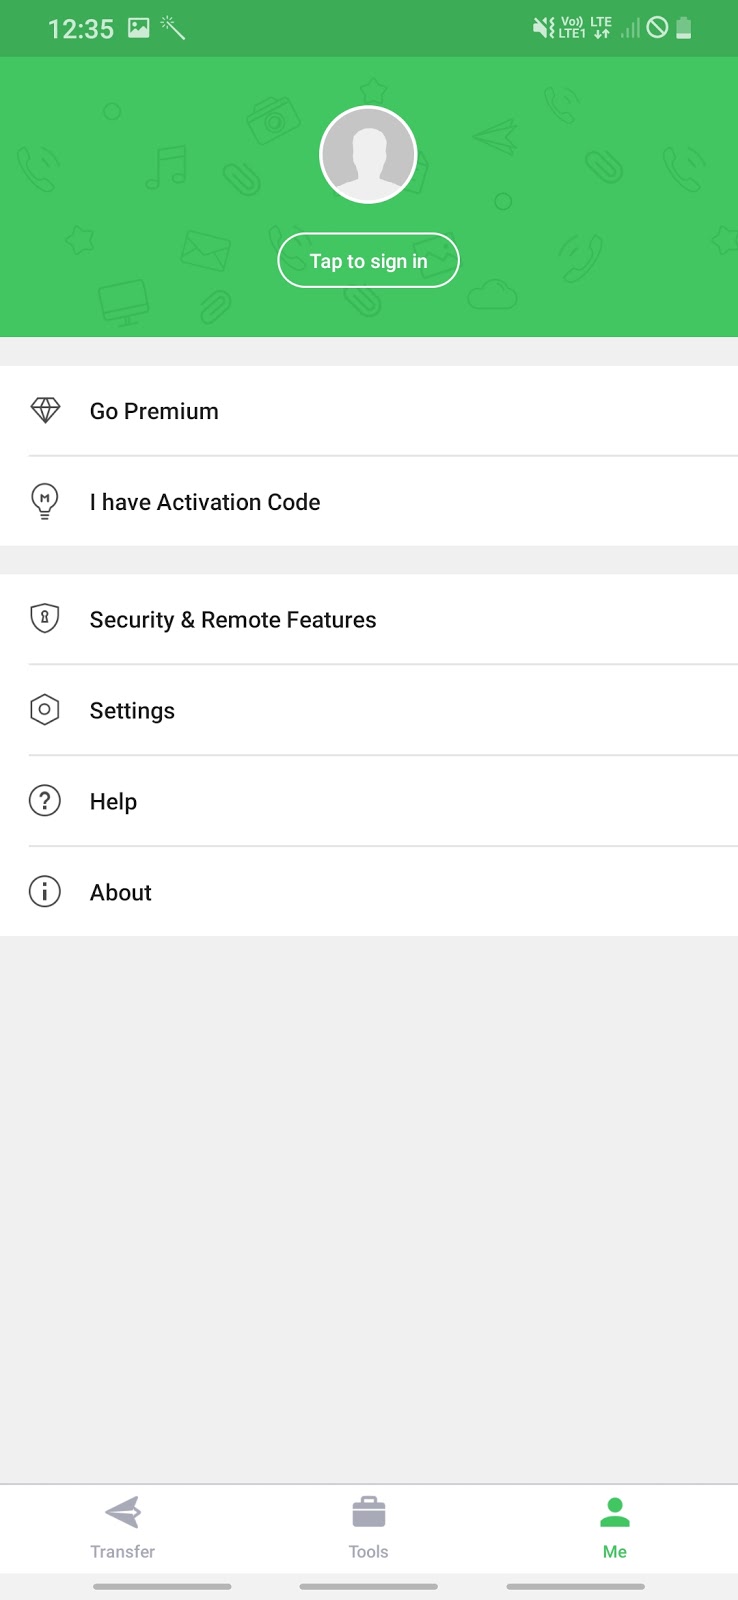
Task: Open the About text entry
Action: click(121, 893)
